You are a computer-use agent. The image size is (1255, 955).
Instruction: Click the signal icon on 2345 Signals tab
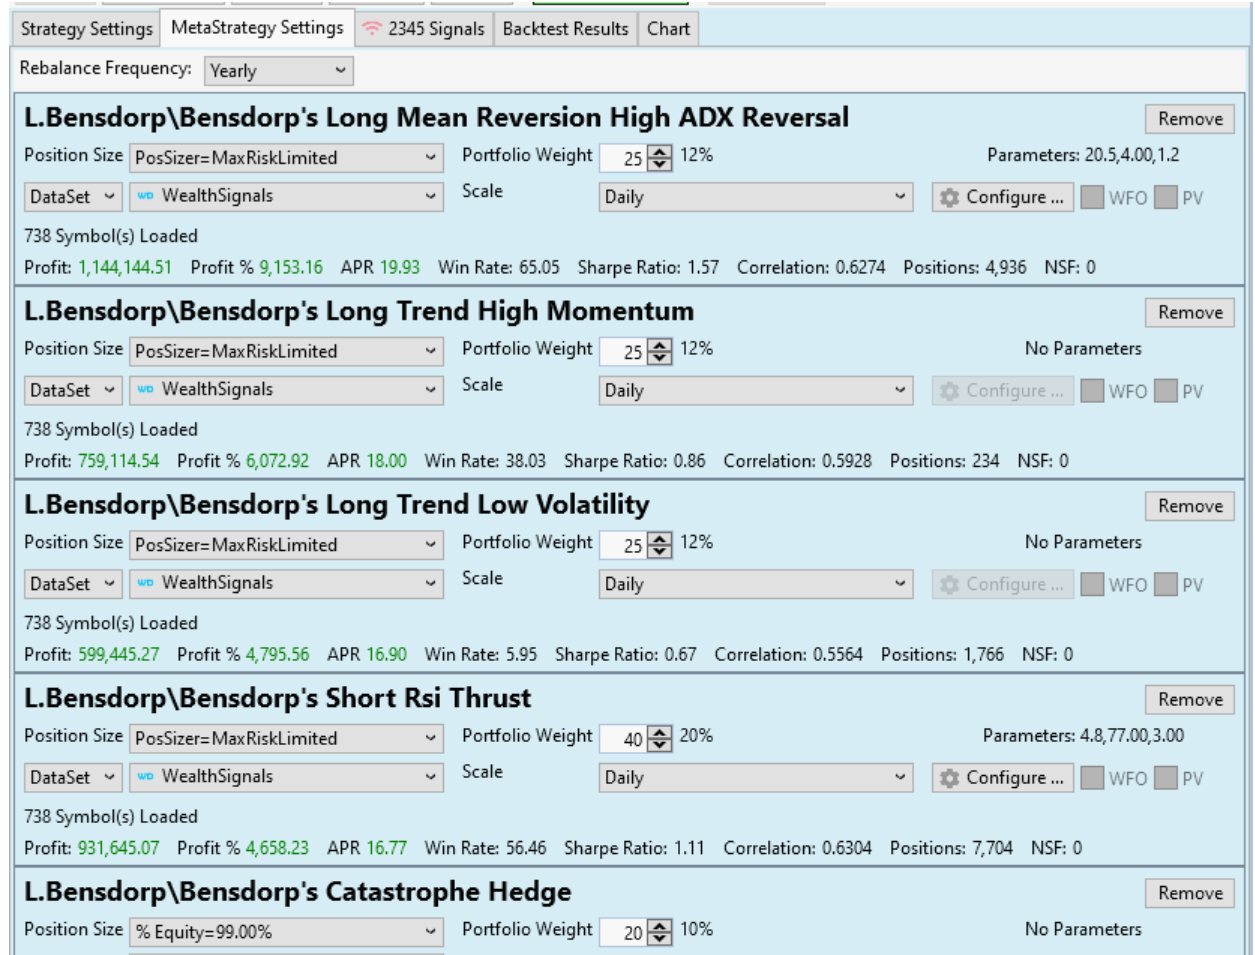point(372,29)
